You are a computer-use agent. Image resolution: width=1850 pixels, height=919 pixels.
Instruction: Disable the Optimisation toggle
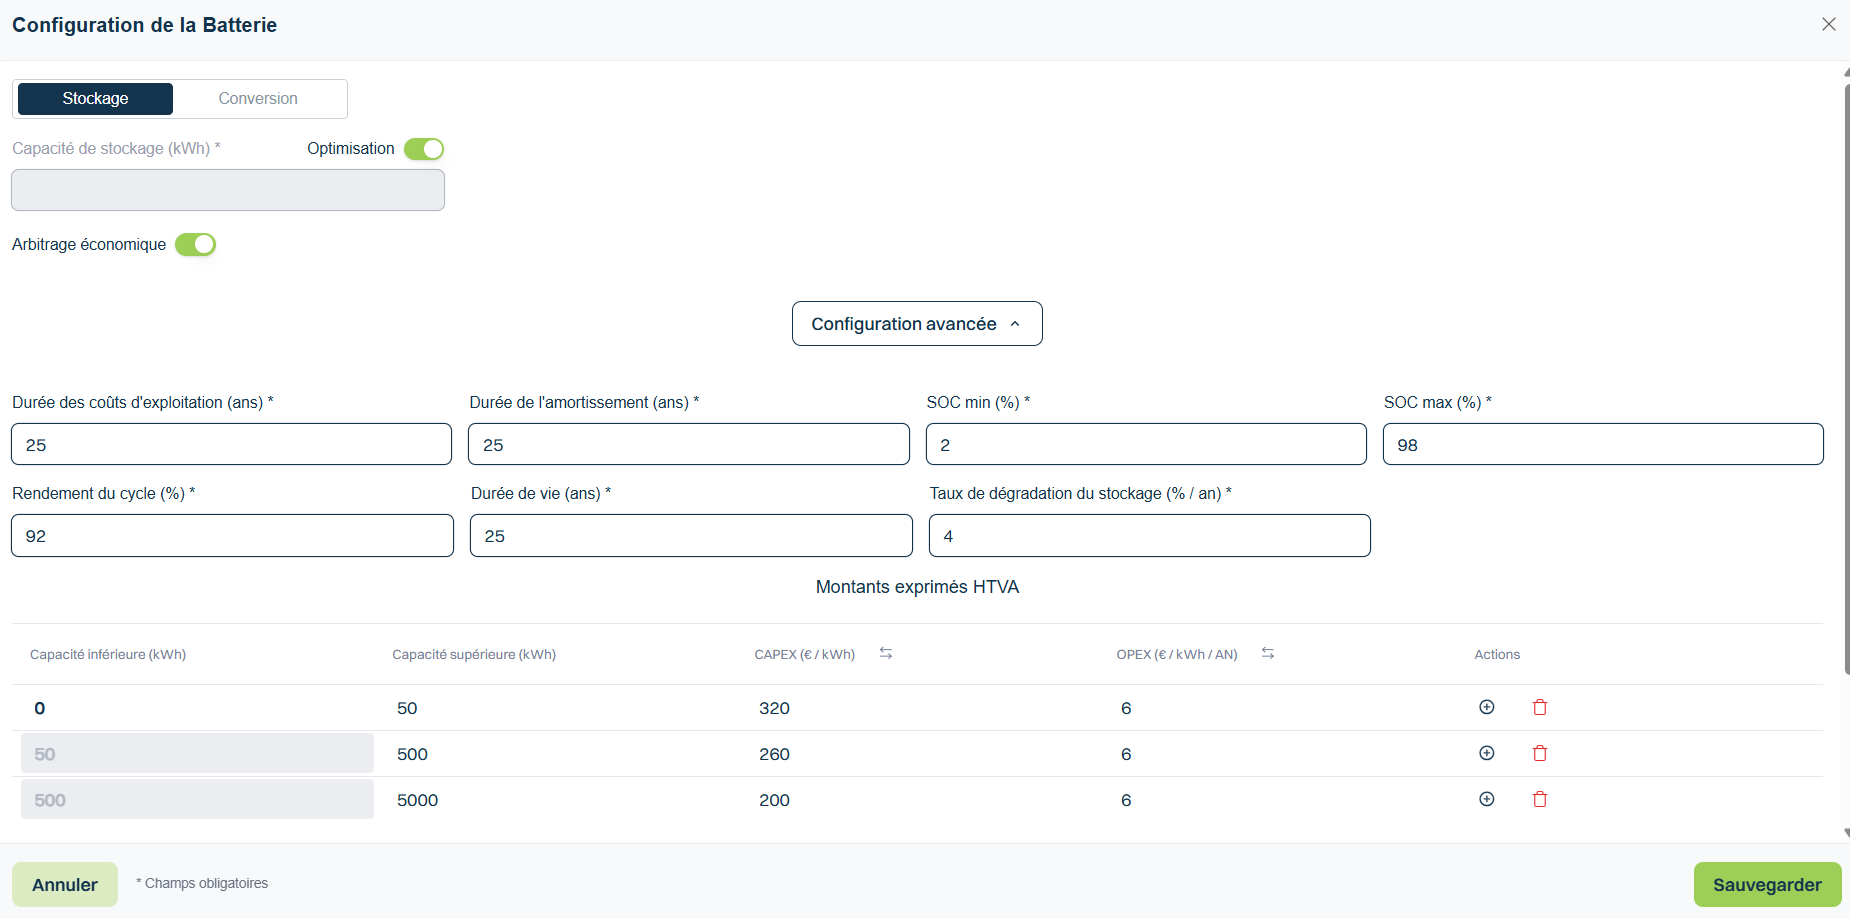(424, 149)
